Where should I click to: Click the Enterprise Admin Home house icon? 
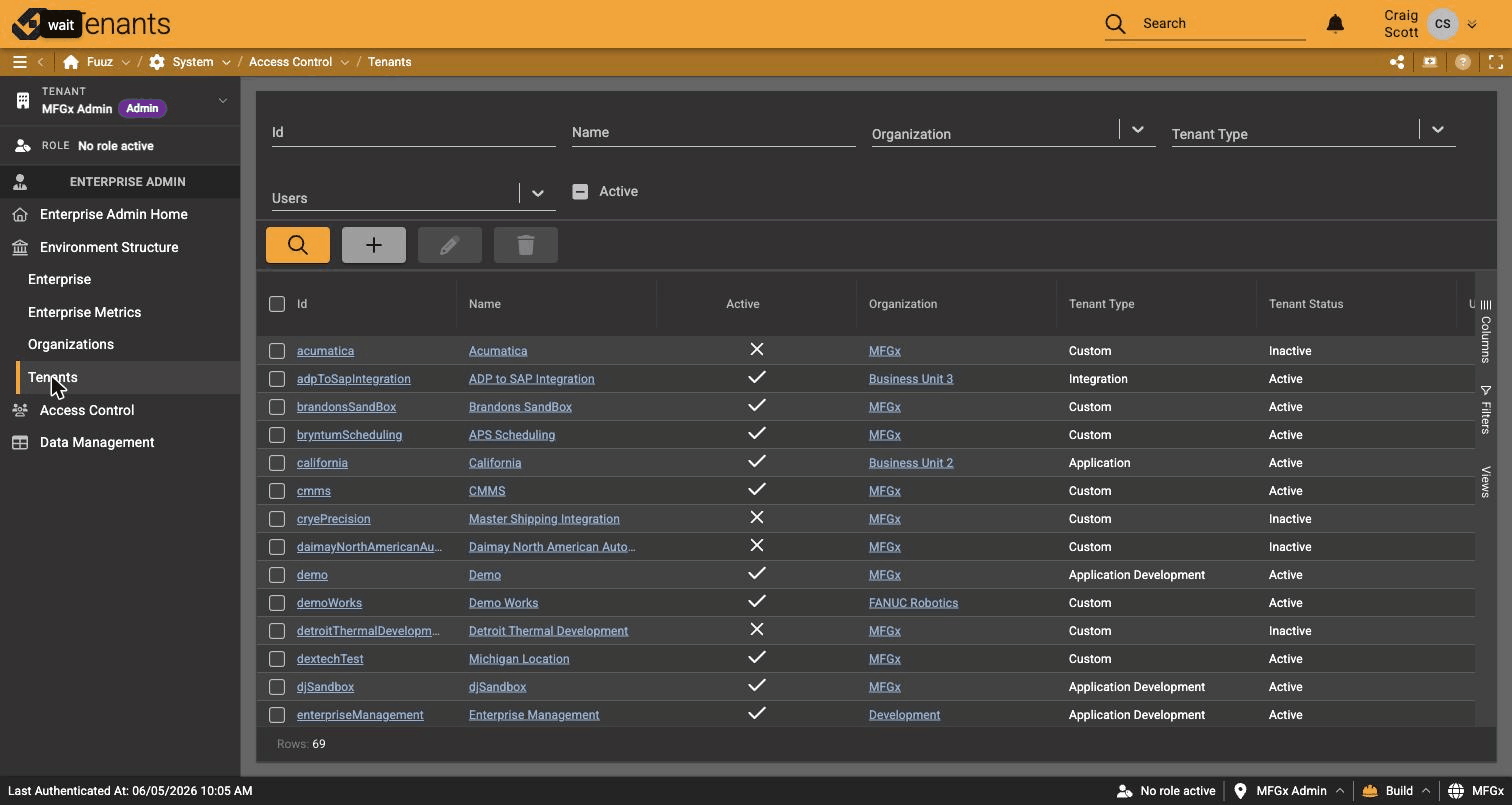[20, 214]
